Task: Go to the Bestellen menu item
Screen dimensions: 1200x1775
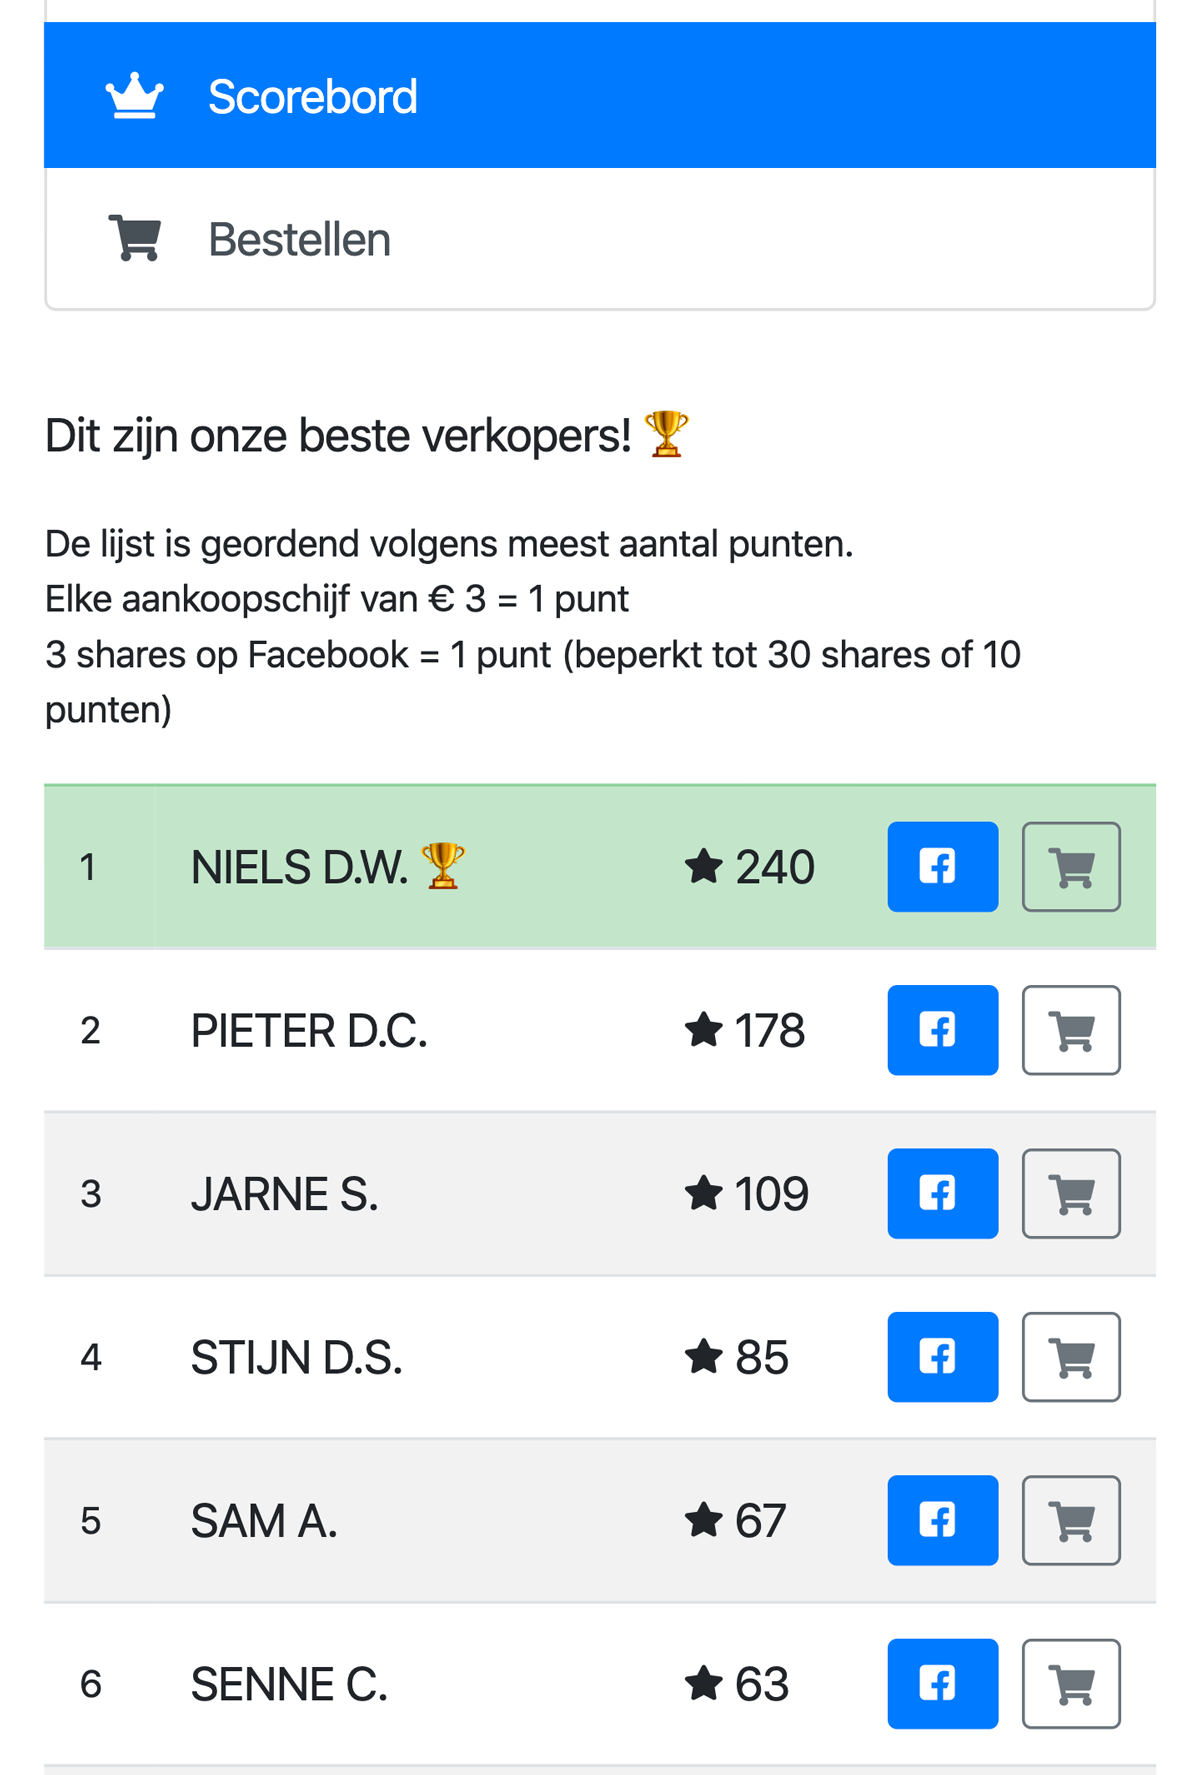Action: pyautogui.click(x=299, y=240)
